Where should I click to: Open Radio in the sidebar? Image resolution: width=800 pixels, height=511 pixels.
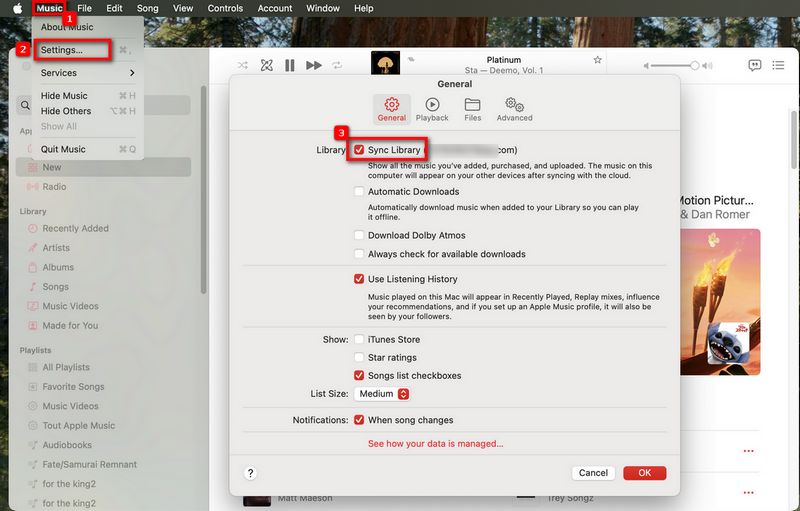coord(104,187)
